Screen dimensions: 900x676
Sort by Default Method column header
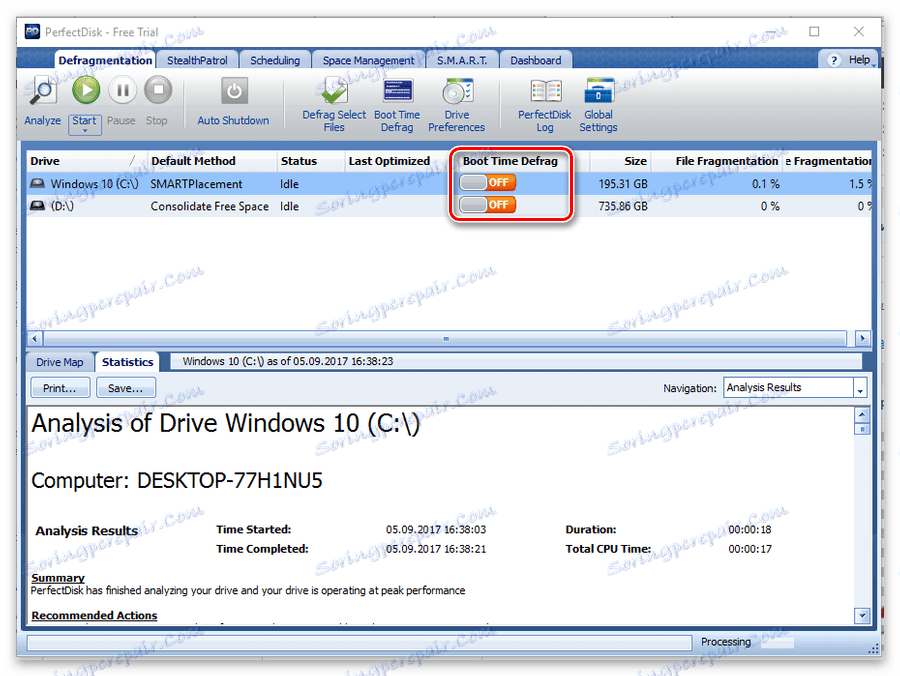(211, 161)
